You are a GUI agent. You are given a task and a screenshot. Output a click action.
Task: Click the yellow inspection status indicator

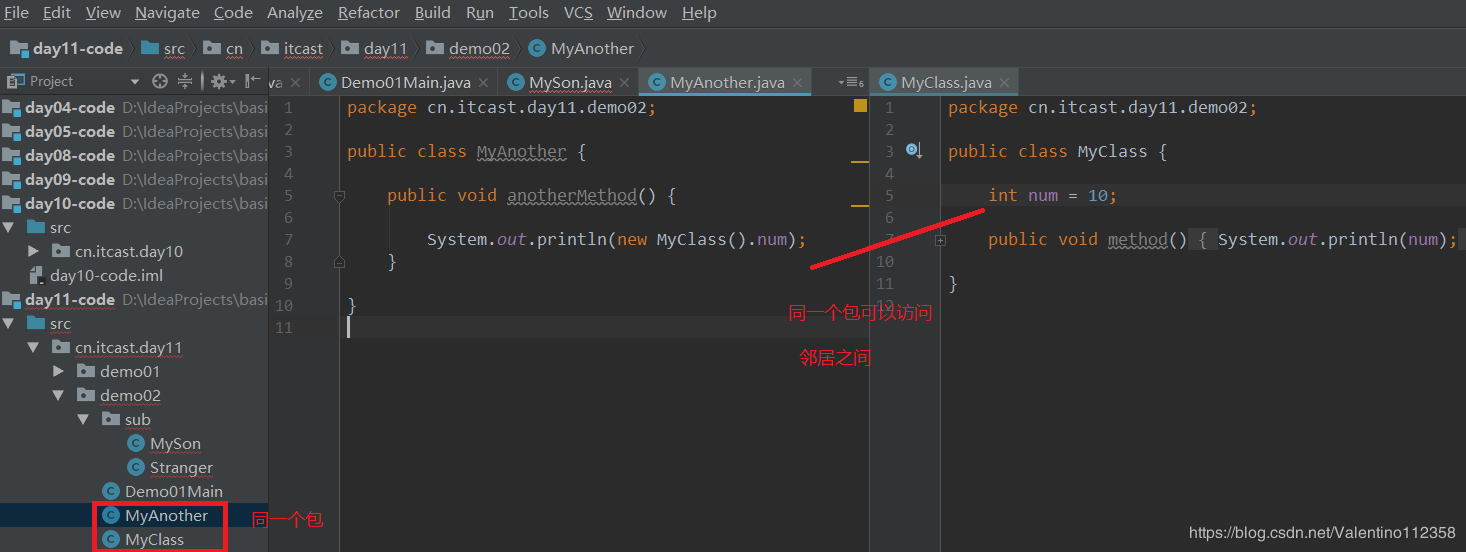tap(860, 105)
